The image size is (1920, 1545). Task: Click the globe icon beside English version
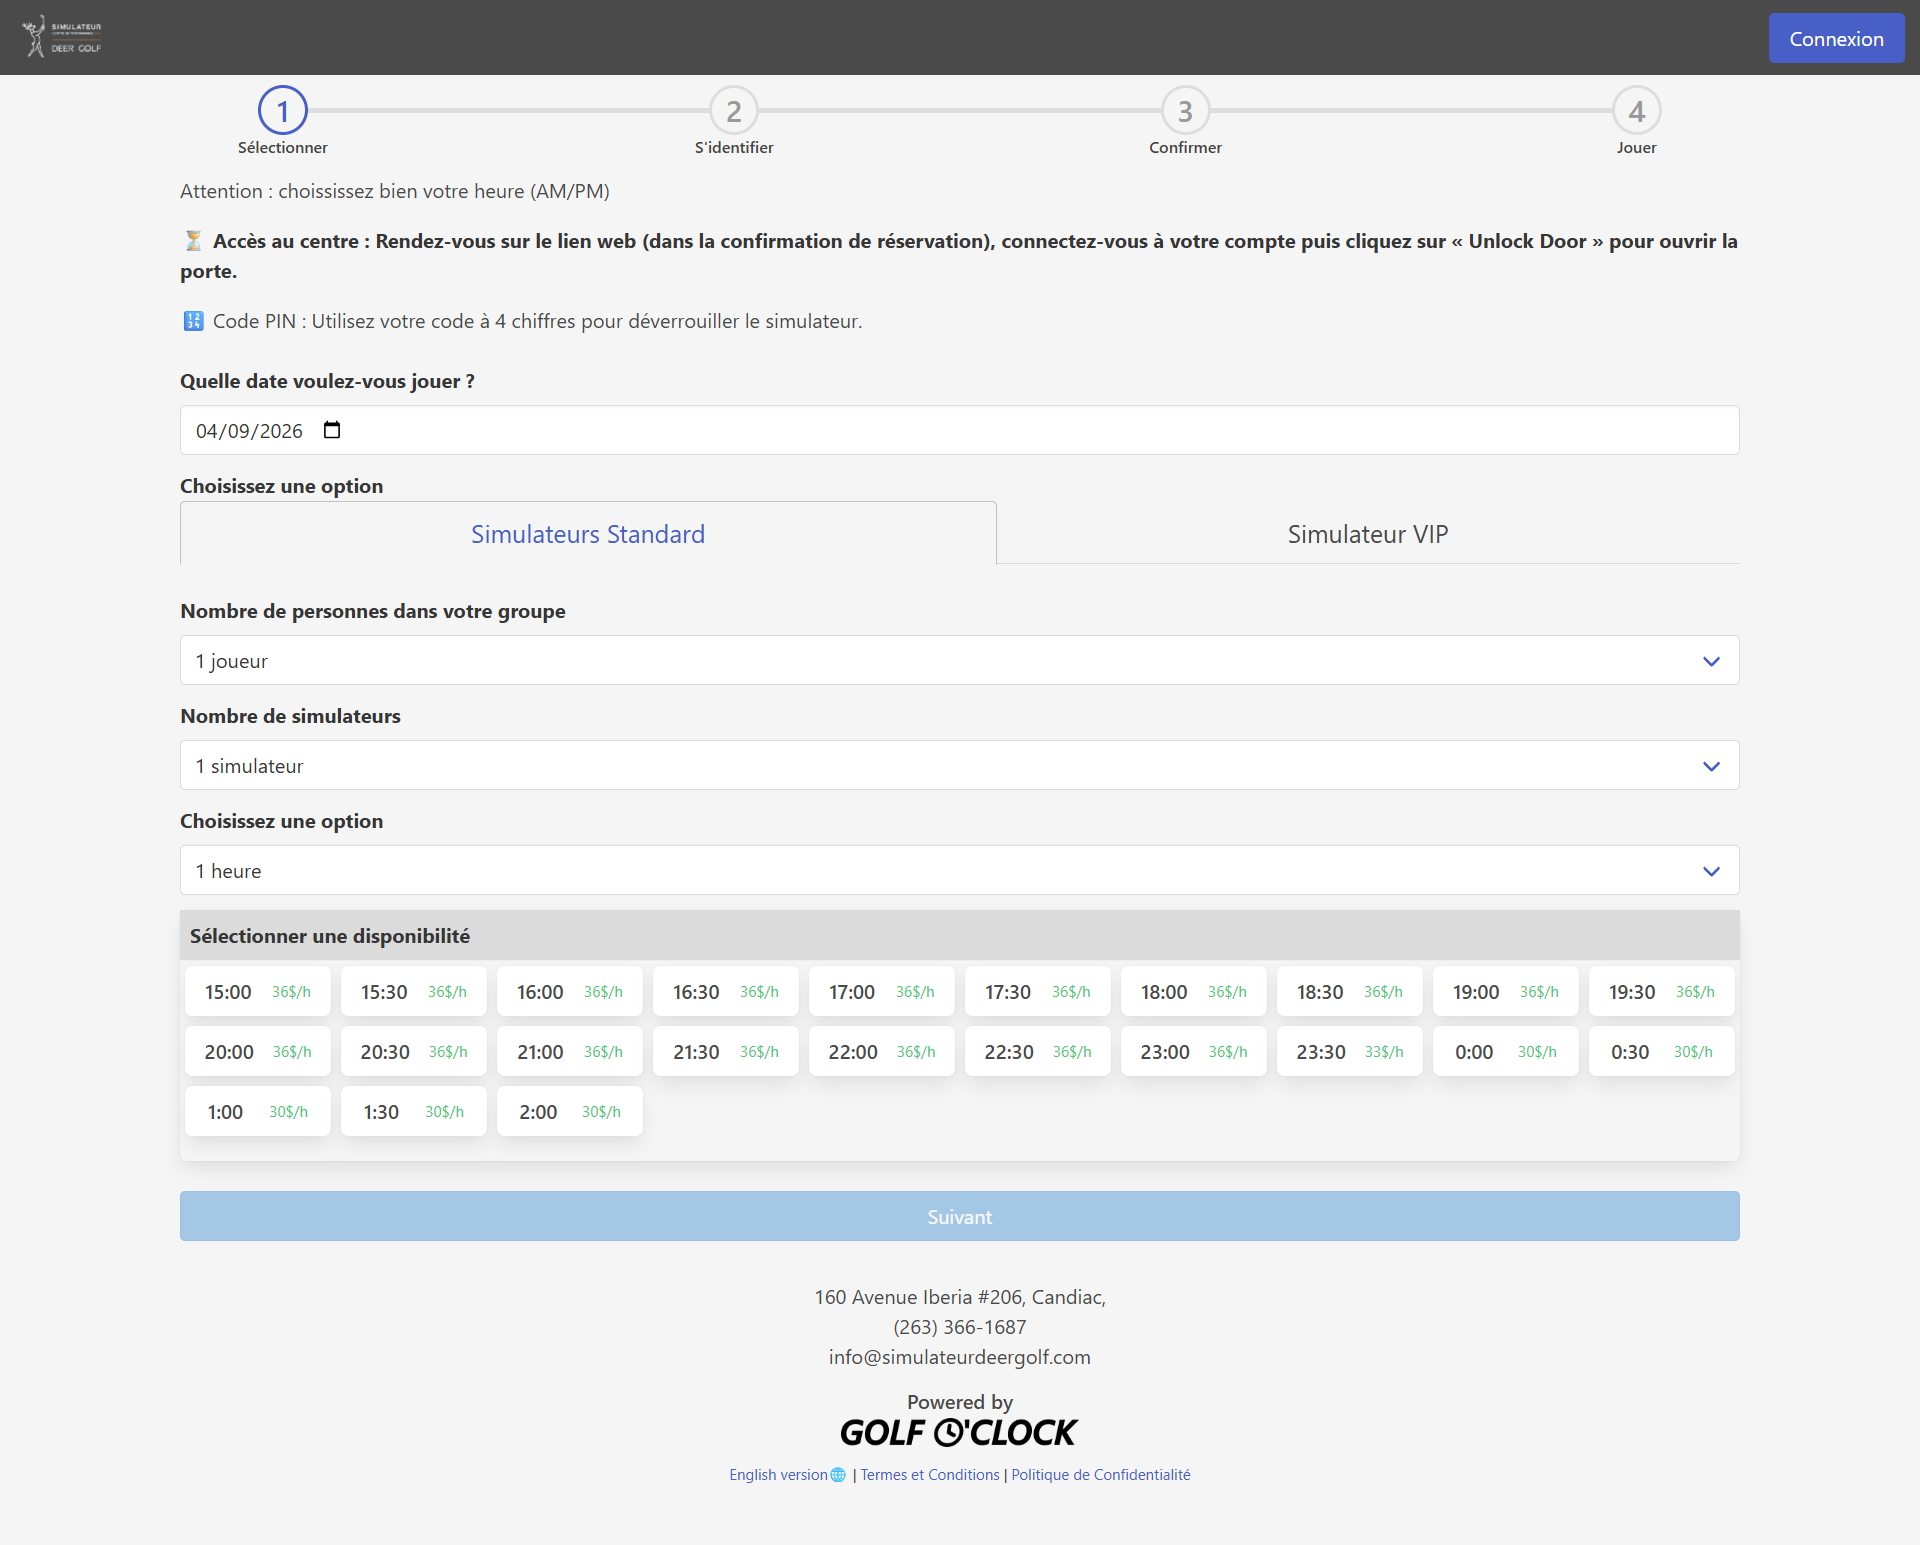coord(838,1475)
